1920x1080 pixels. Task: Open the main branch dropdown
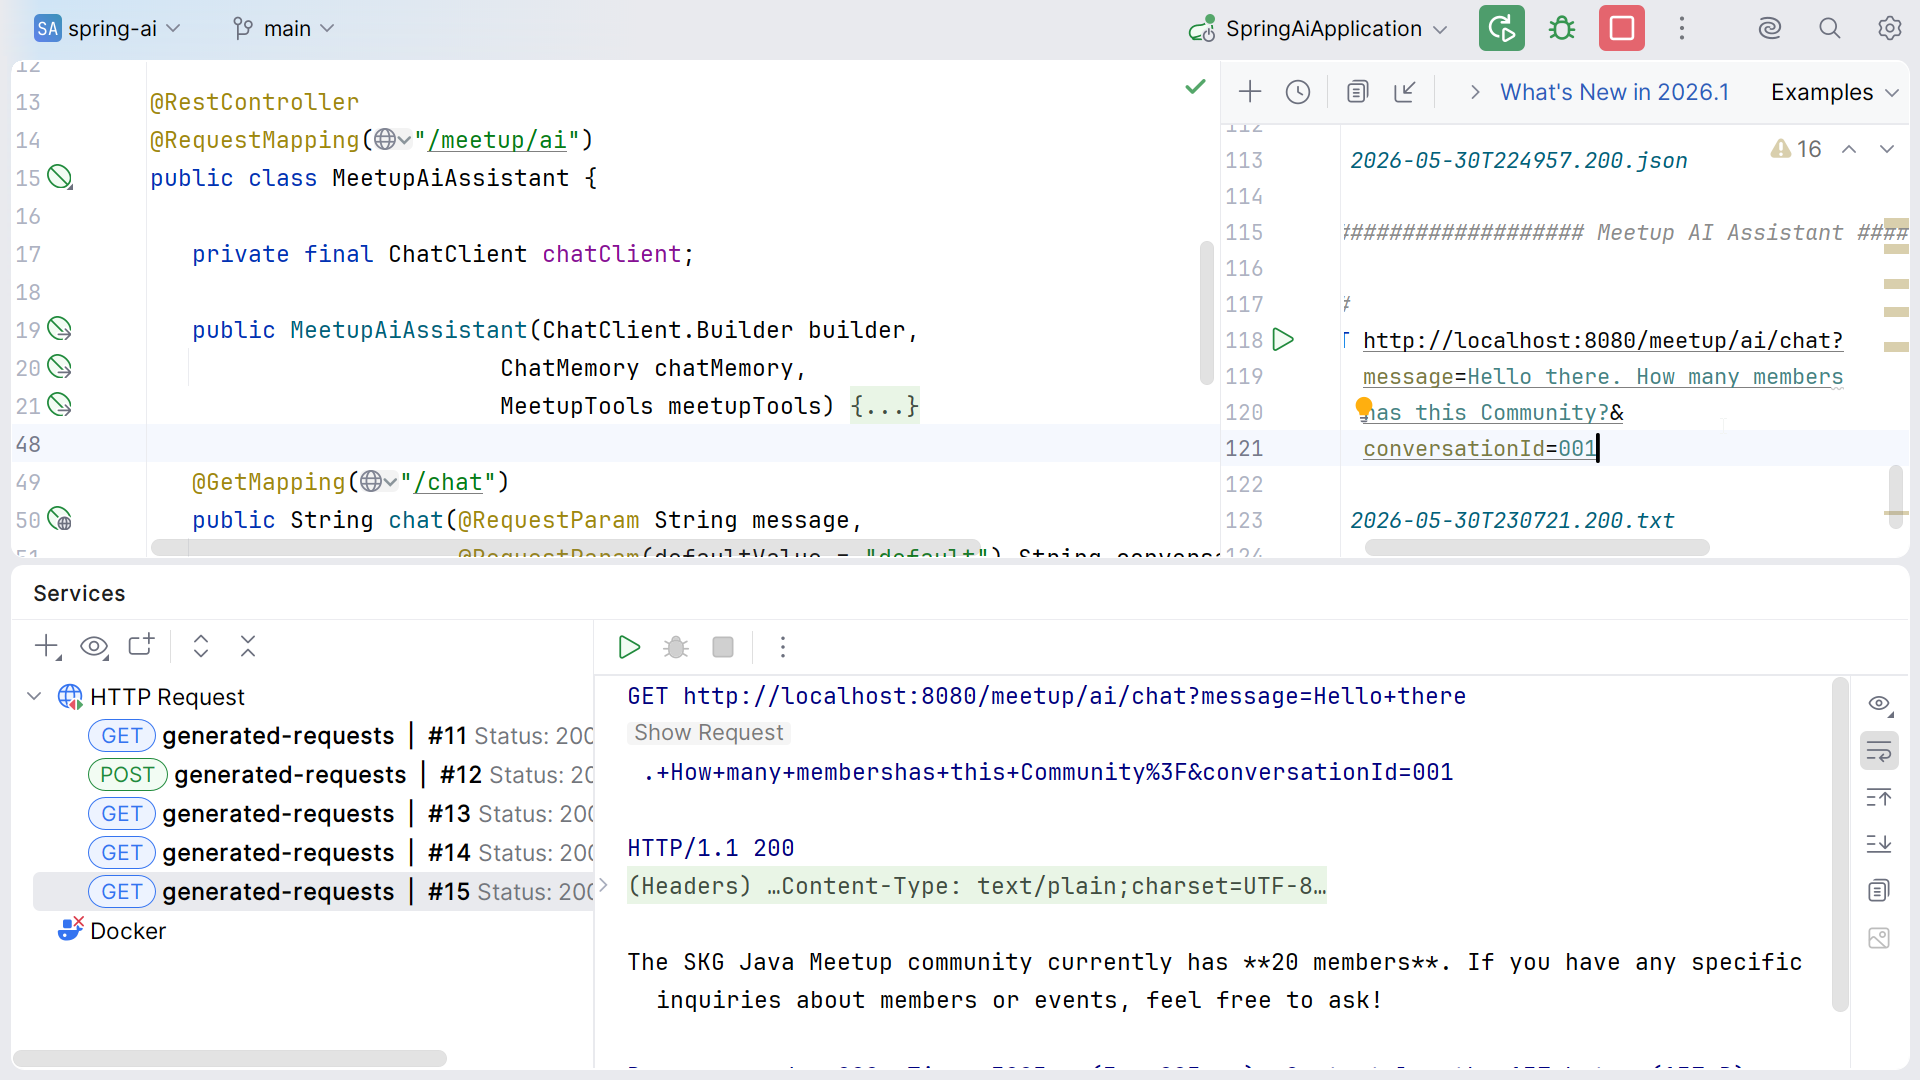[x=283, y=29]
